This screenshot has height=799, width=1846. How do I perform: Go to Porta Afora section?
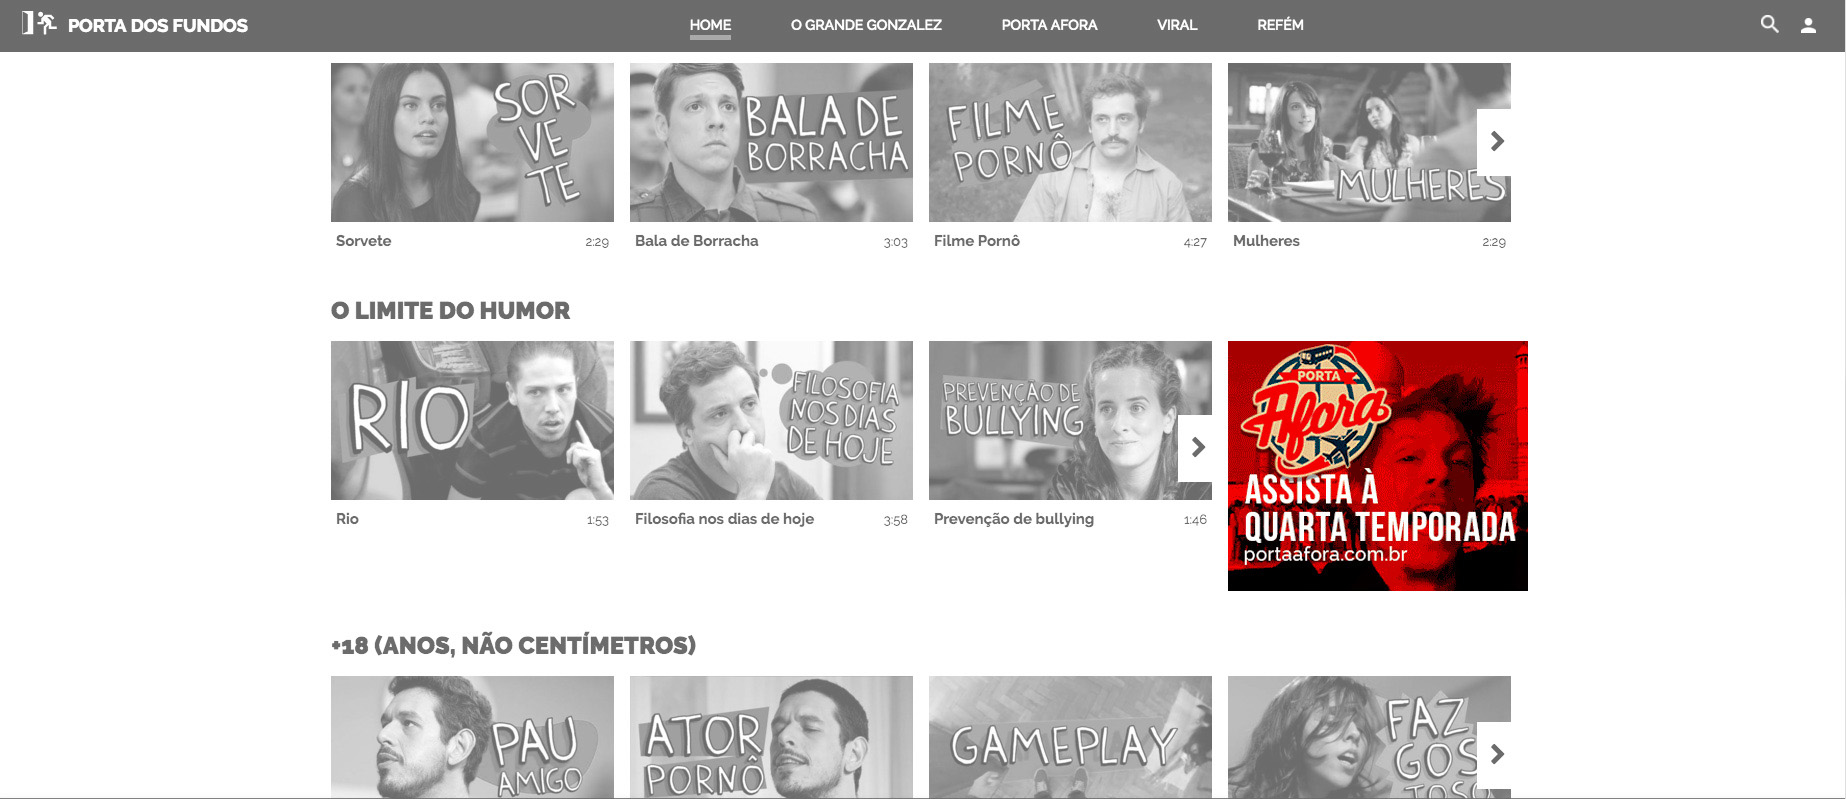1049,25
